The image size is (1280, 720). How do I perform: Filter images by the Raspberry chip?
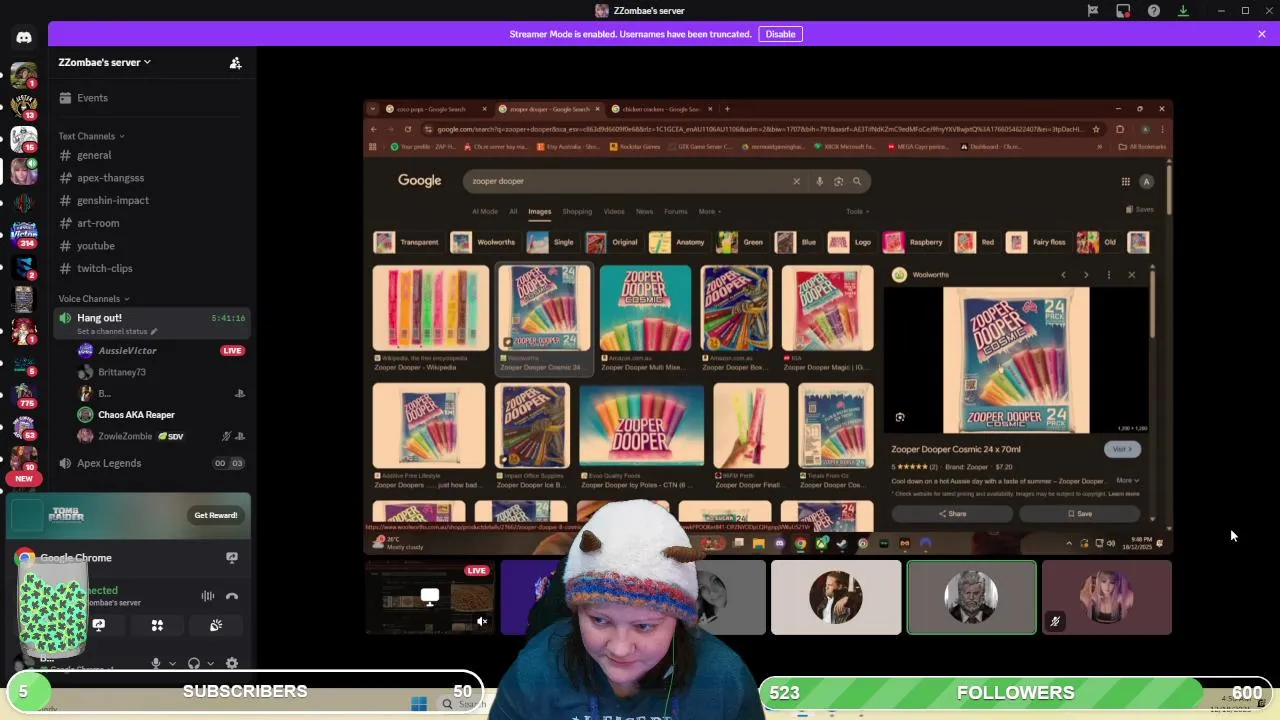(913, 242)
